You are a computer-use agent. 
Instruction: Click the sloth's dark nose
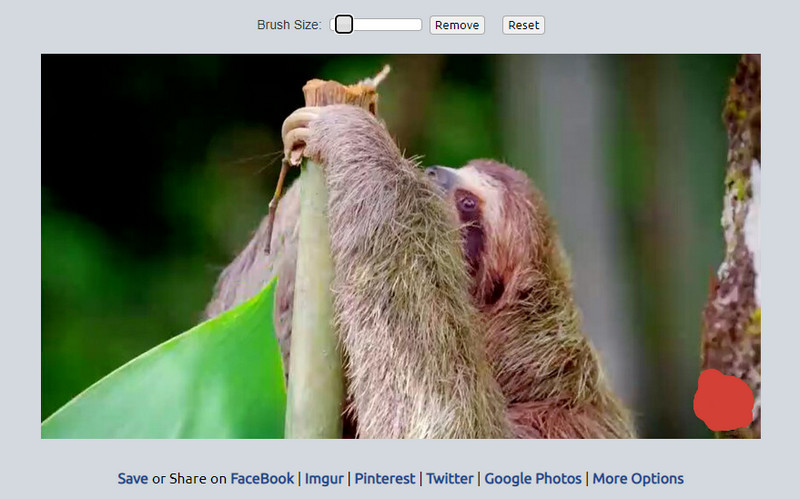coord(439,176)
